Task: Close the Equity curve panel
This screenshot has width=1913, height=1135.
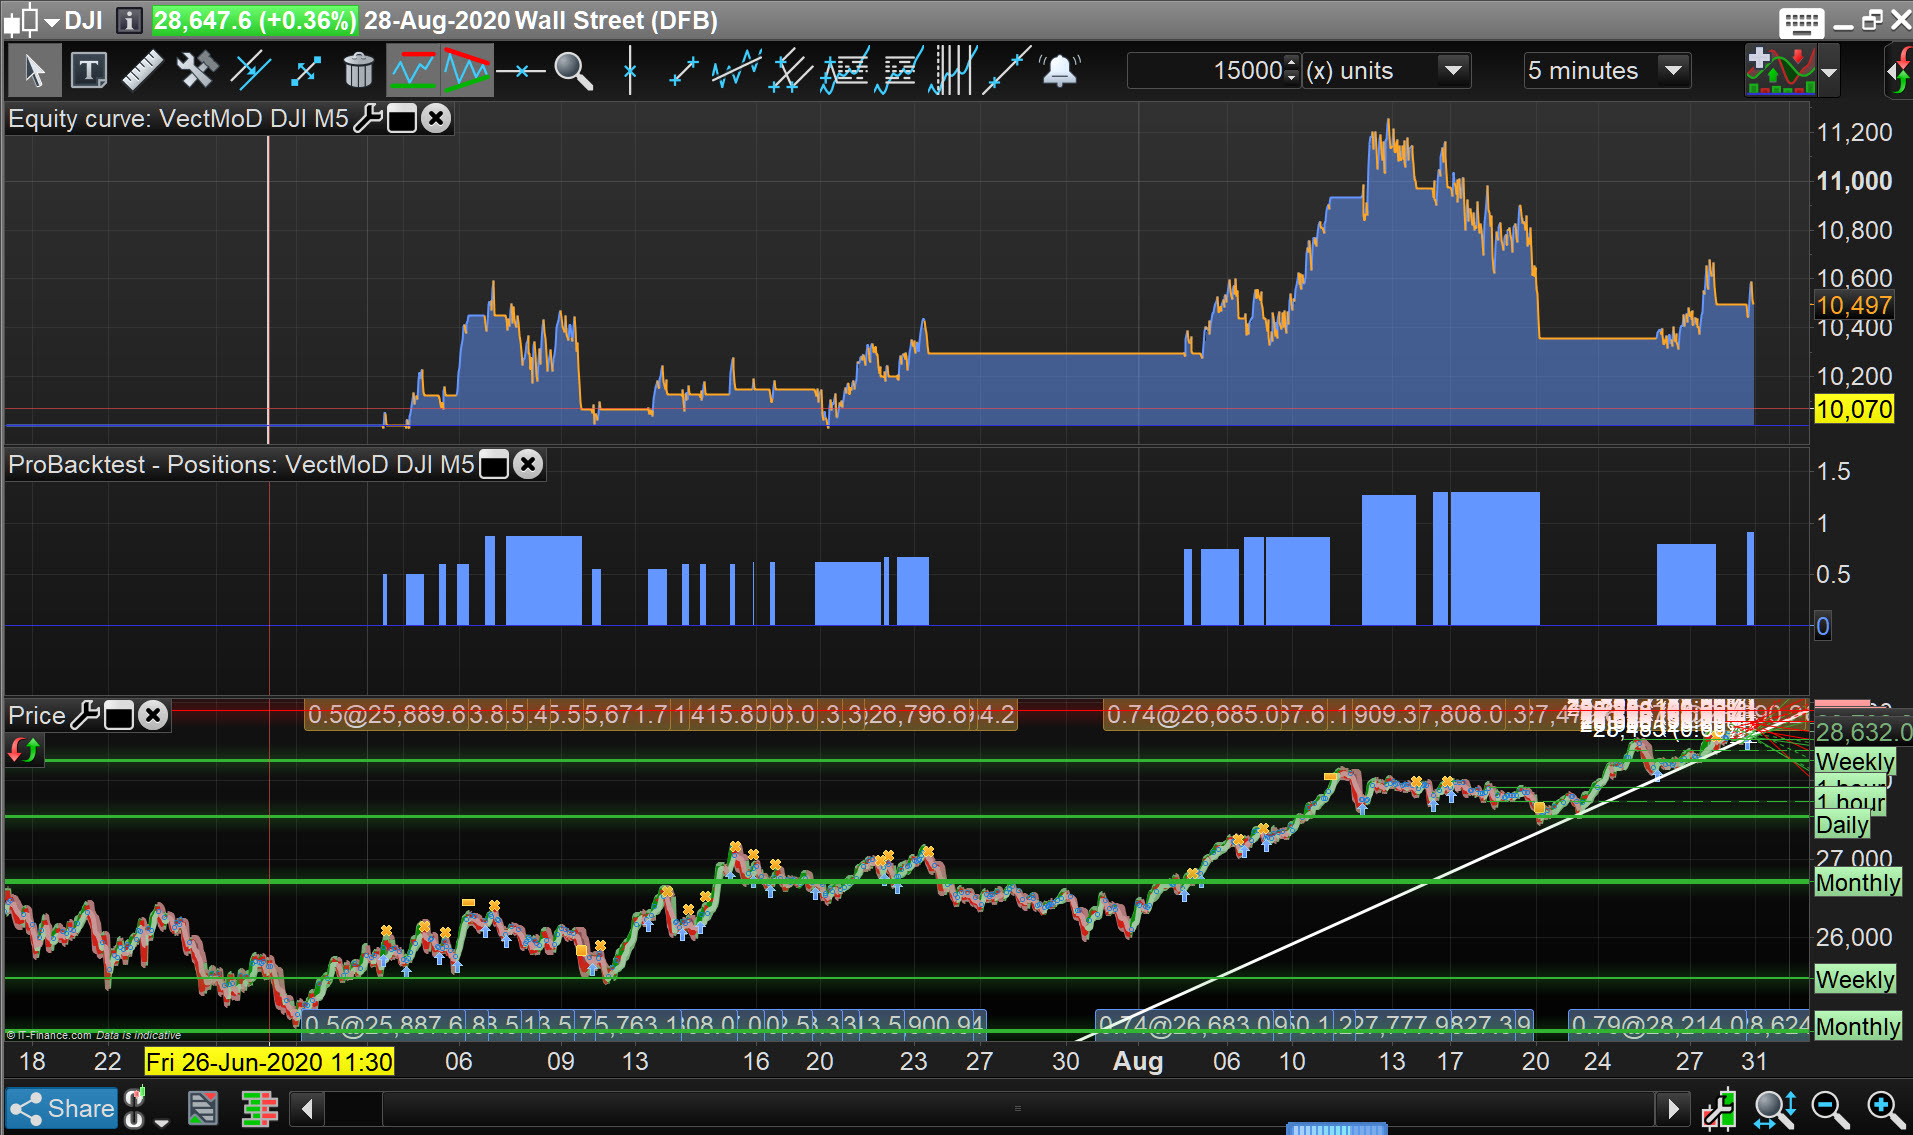Action: 436,119
